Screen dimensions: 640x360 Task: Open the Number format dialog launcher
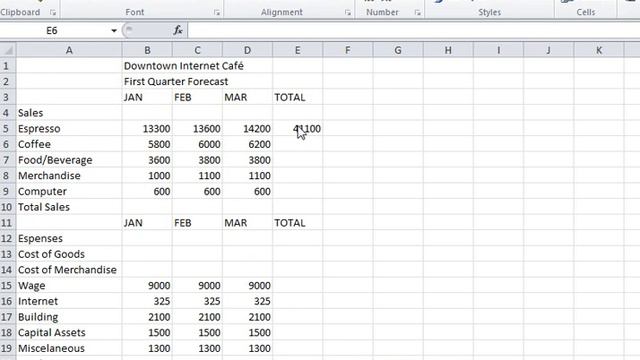point(417,13)
